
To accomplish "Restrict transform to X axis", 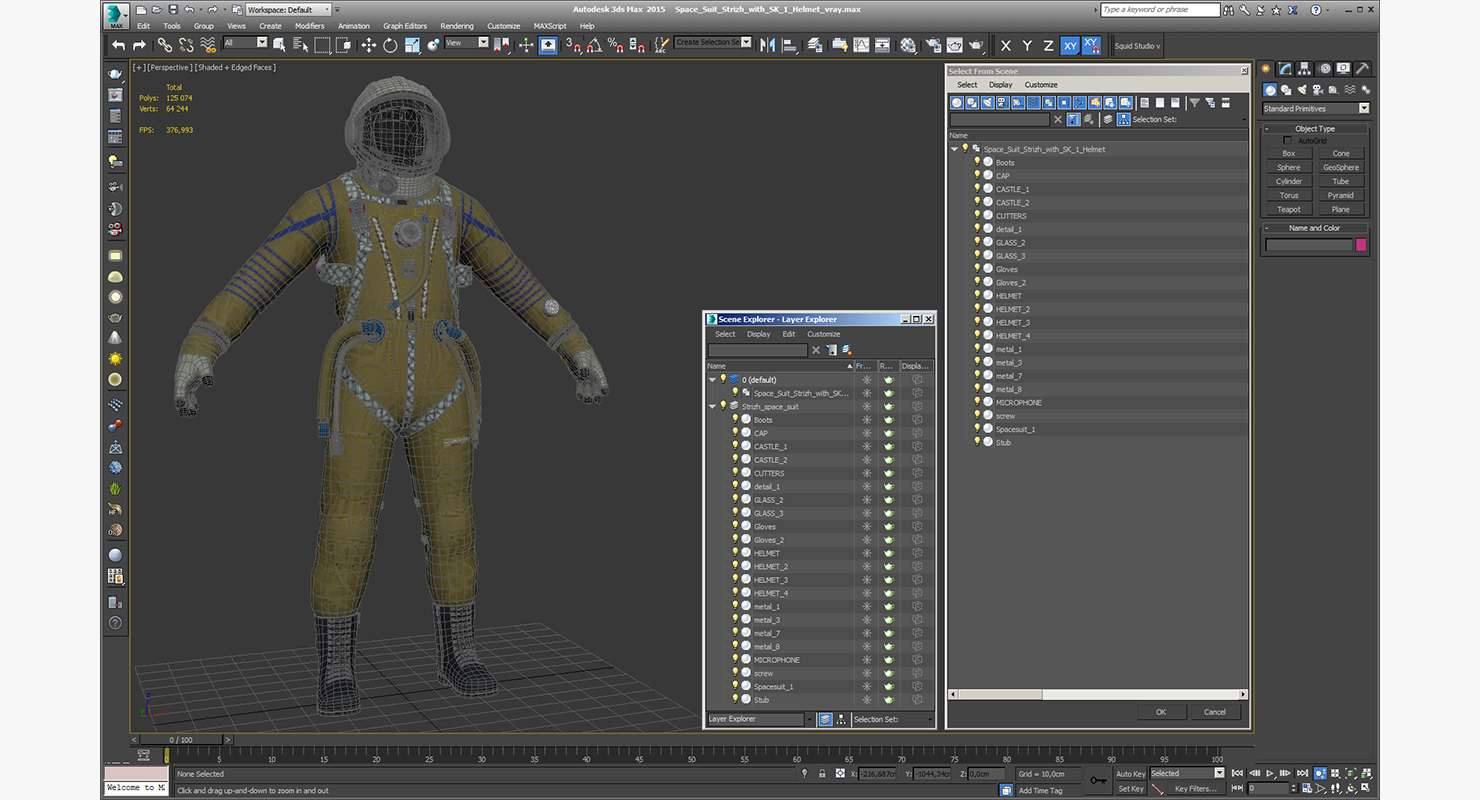I will click(x=1005, y=46).
